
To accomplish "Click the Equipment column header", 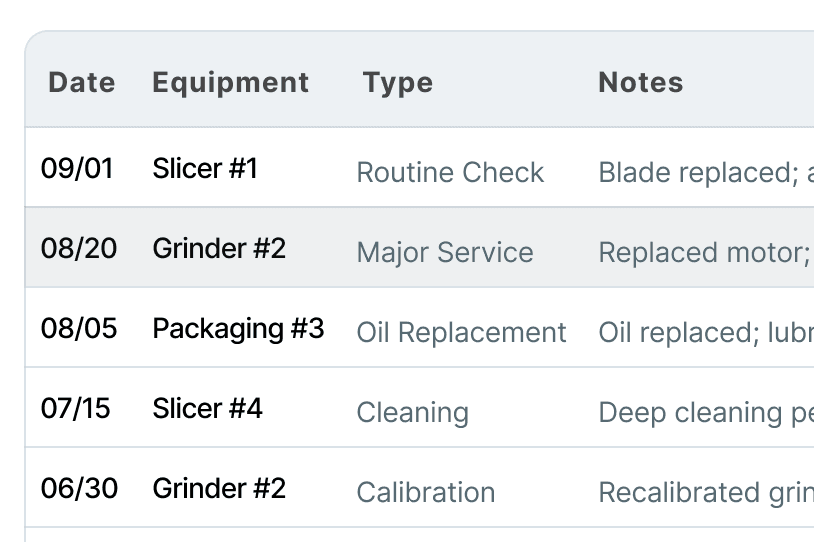I will point(230,83).
